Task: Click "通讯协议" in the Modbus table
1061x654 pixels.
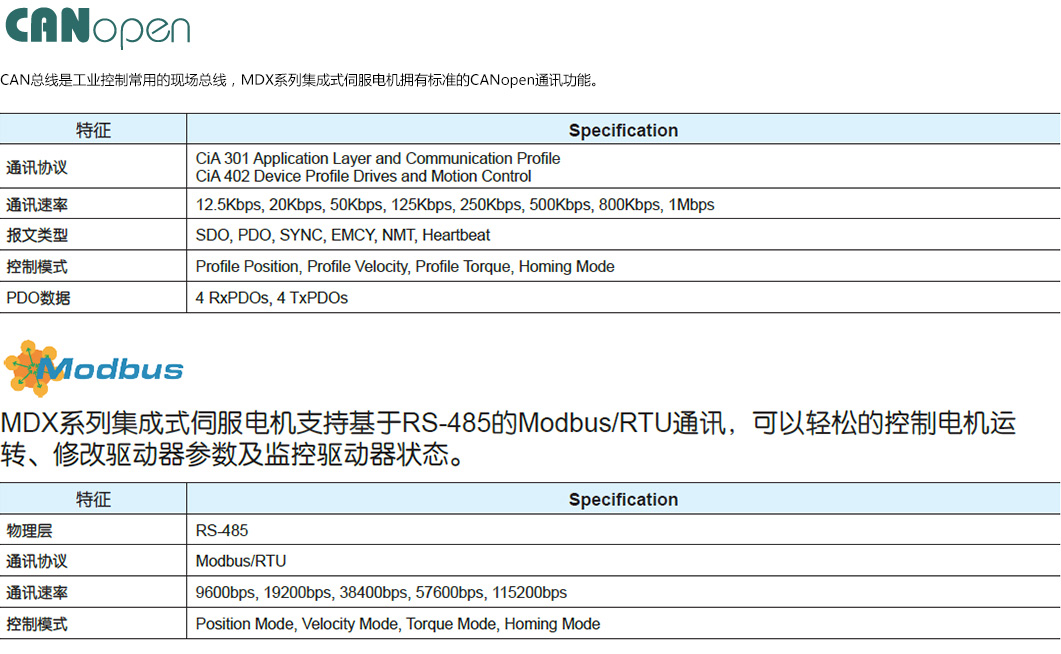Action: [x=37, y=561]
